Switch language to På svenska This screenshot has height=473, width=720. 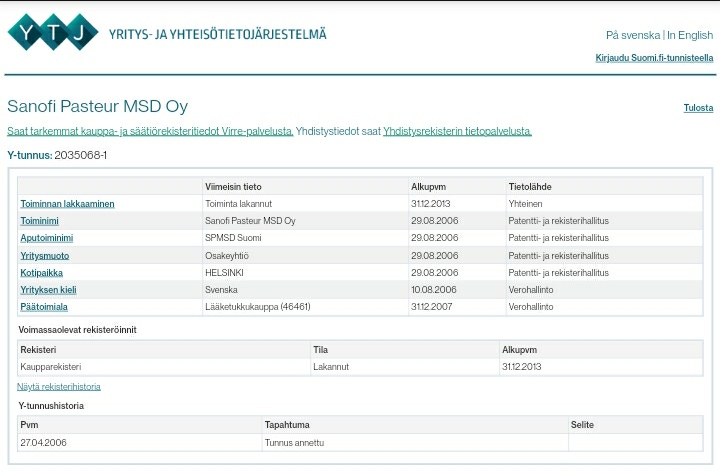click(633, 35)
